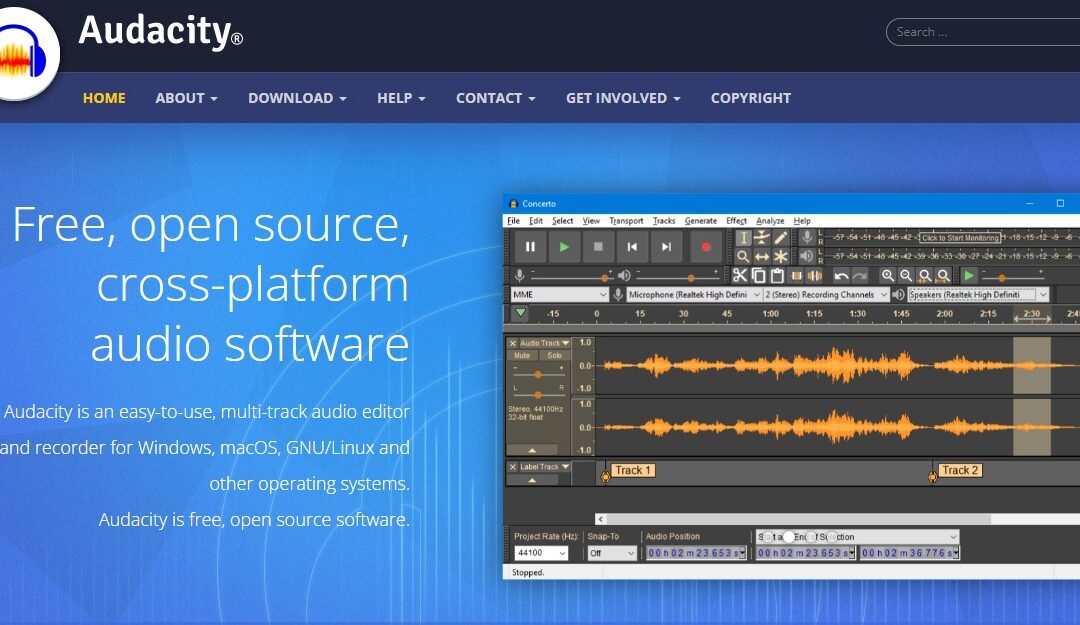Click the Play-at-speed green icon
The image size is (1080, 625).
tap(969, 276)
